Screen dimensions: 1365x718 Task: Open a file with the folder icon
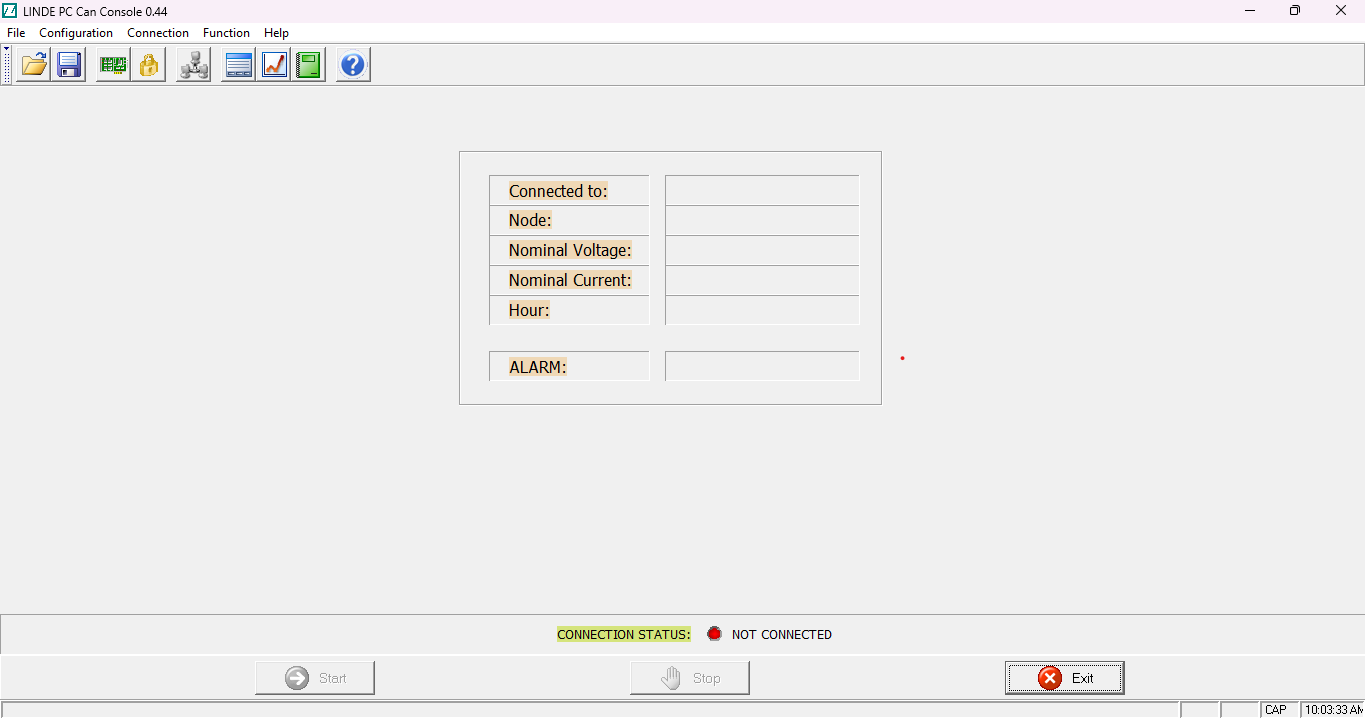click(x=34, y=66)
